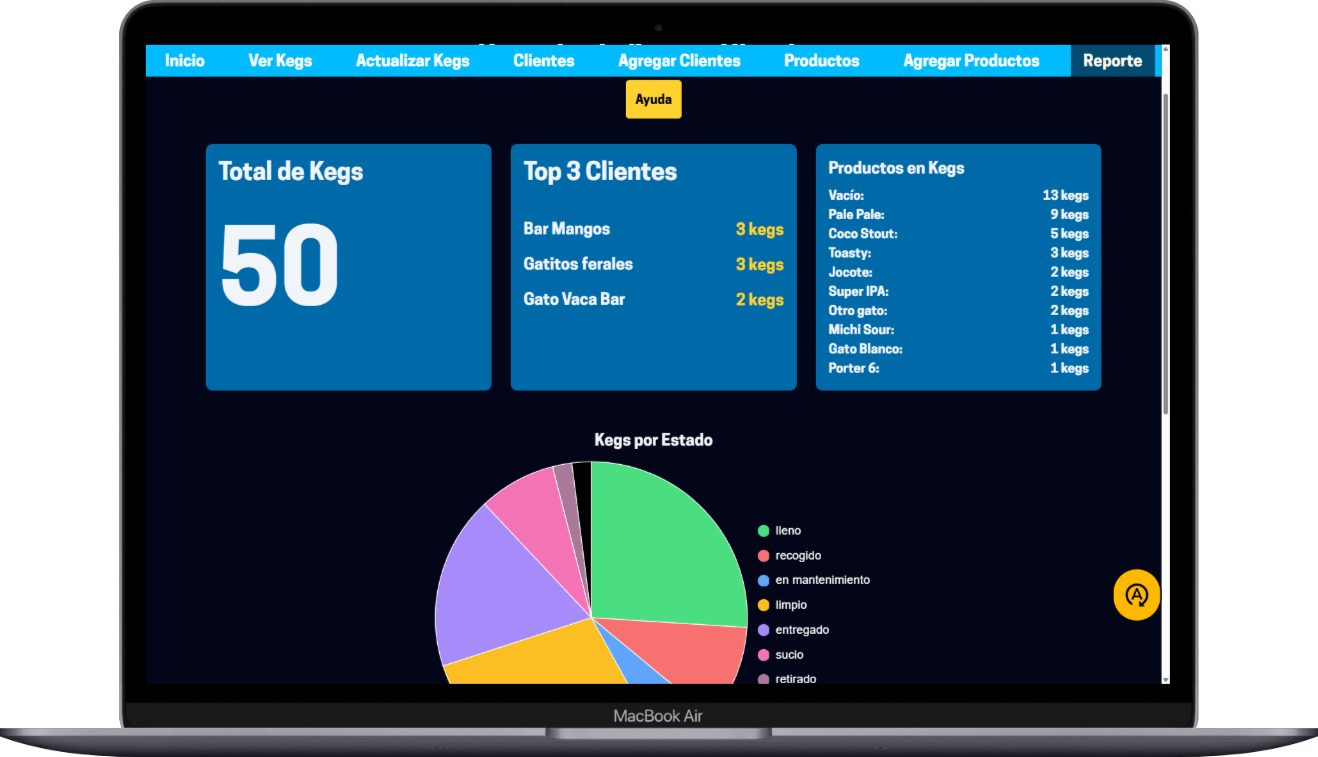Select Actualizar Kegs in the navigation bar
This screenshot has width=1318, height=757.
[x=413, y=60]
